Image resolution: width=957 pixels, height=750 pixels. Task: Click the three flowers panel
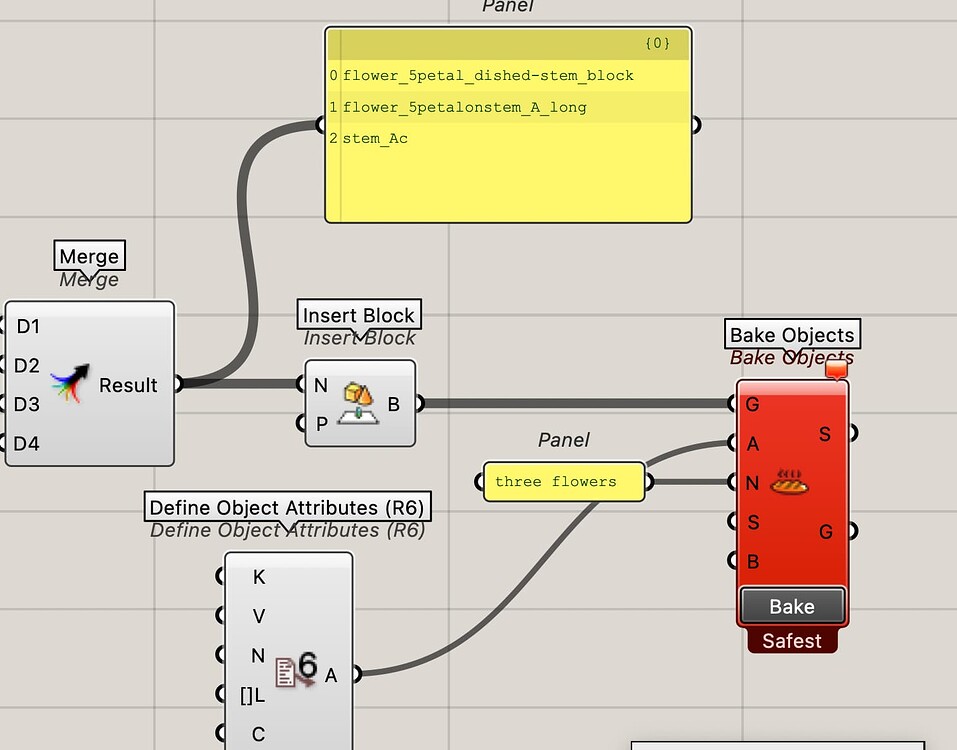pyautogui.click(x=563, y=482)
